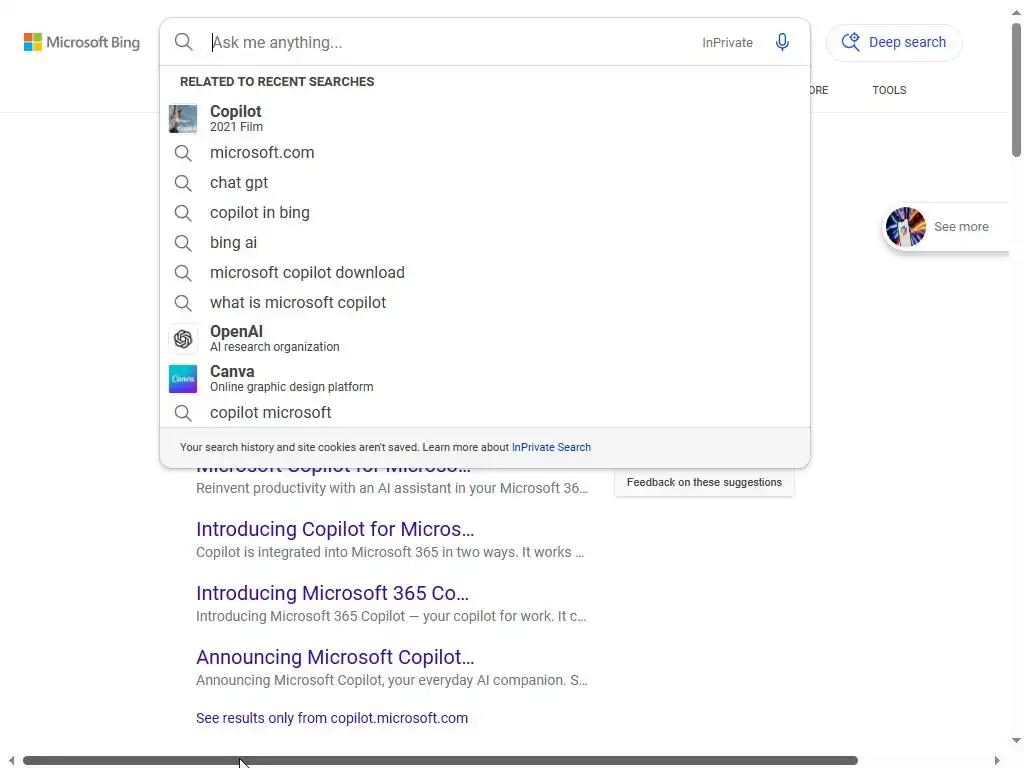
Task: Select bing ai suggestion
Action: [485, 243]
